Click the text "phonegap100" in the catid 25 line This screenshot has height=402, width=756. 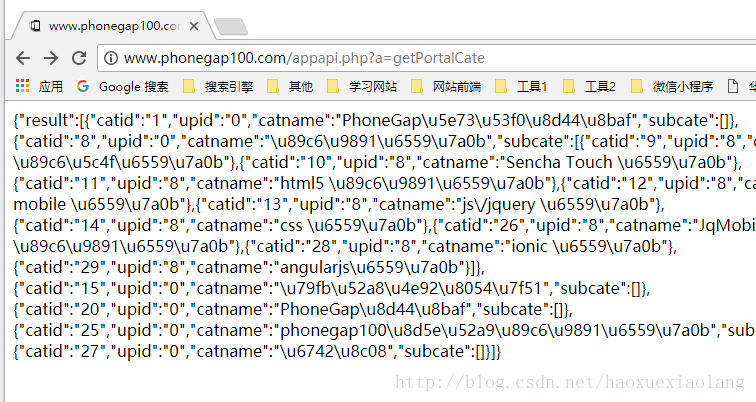pyautogui.click(x=333, y=331)
